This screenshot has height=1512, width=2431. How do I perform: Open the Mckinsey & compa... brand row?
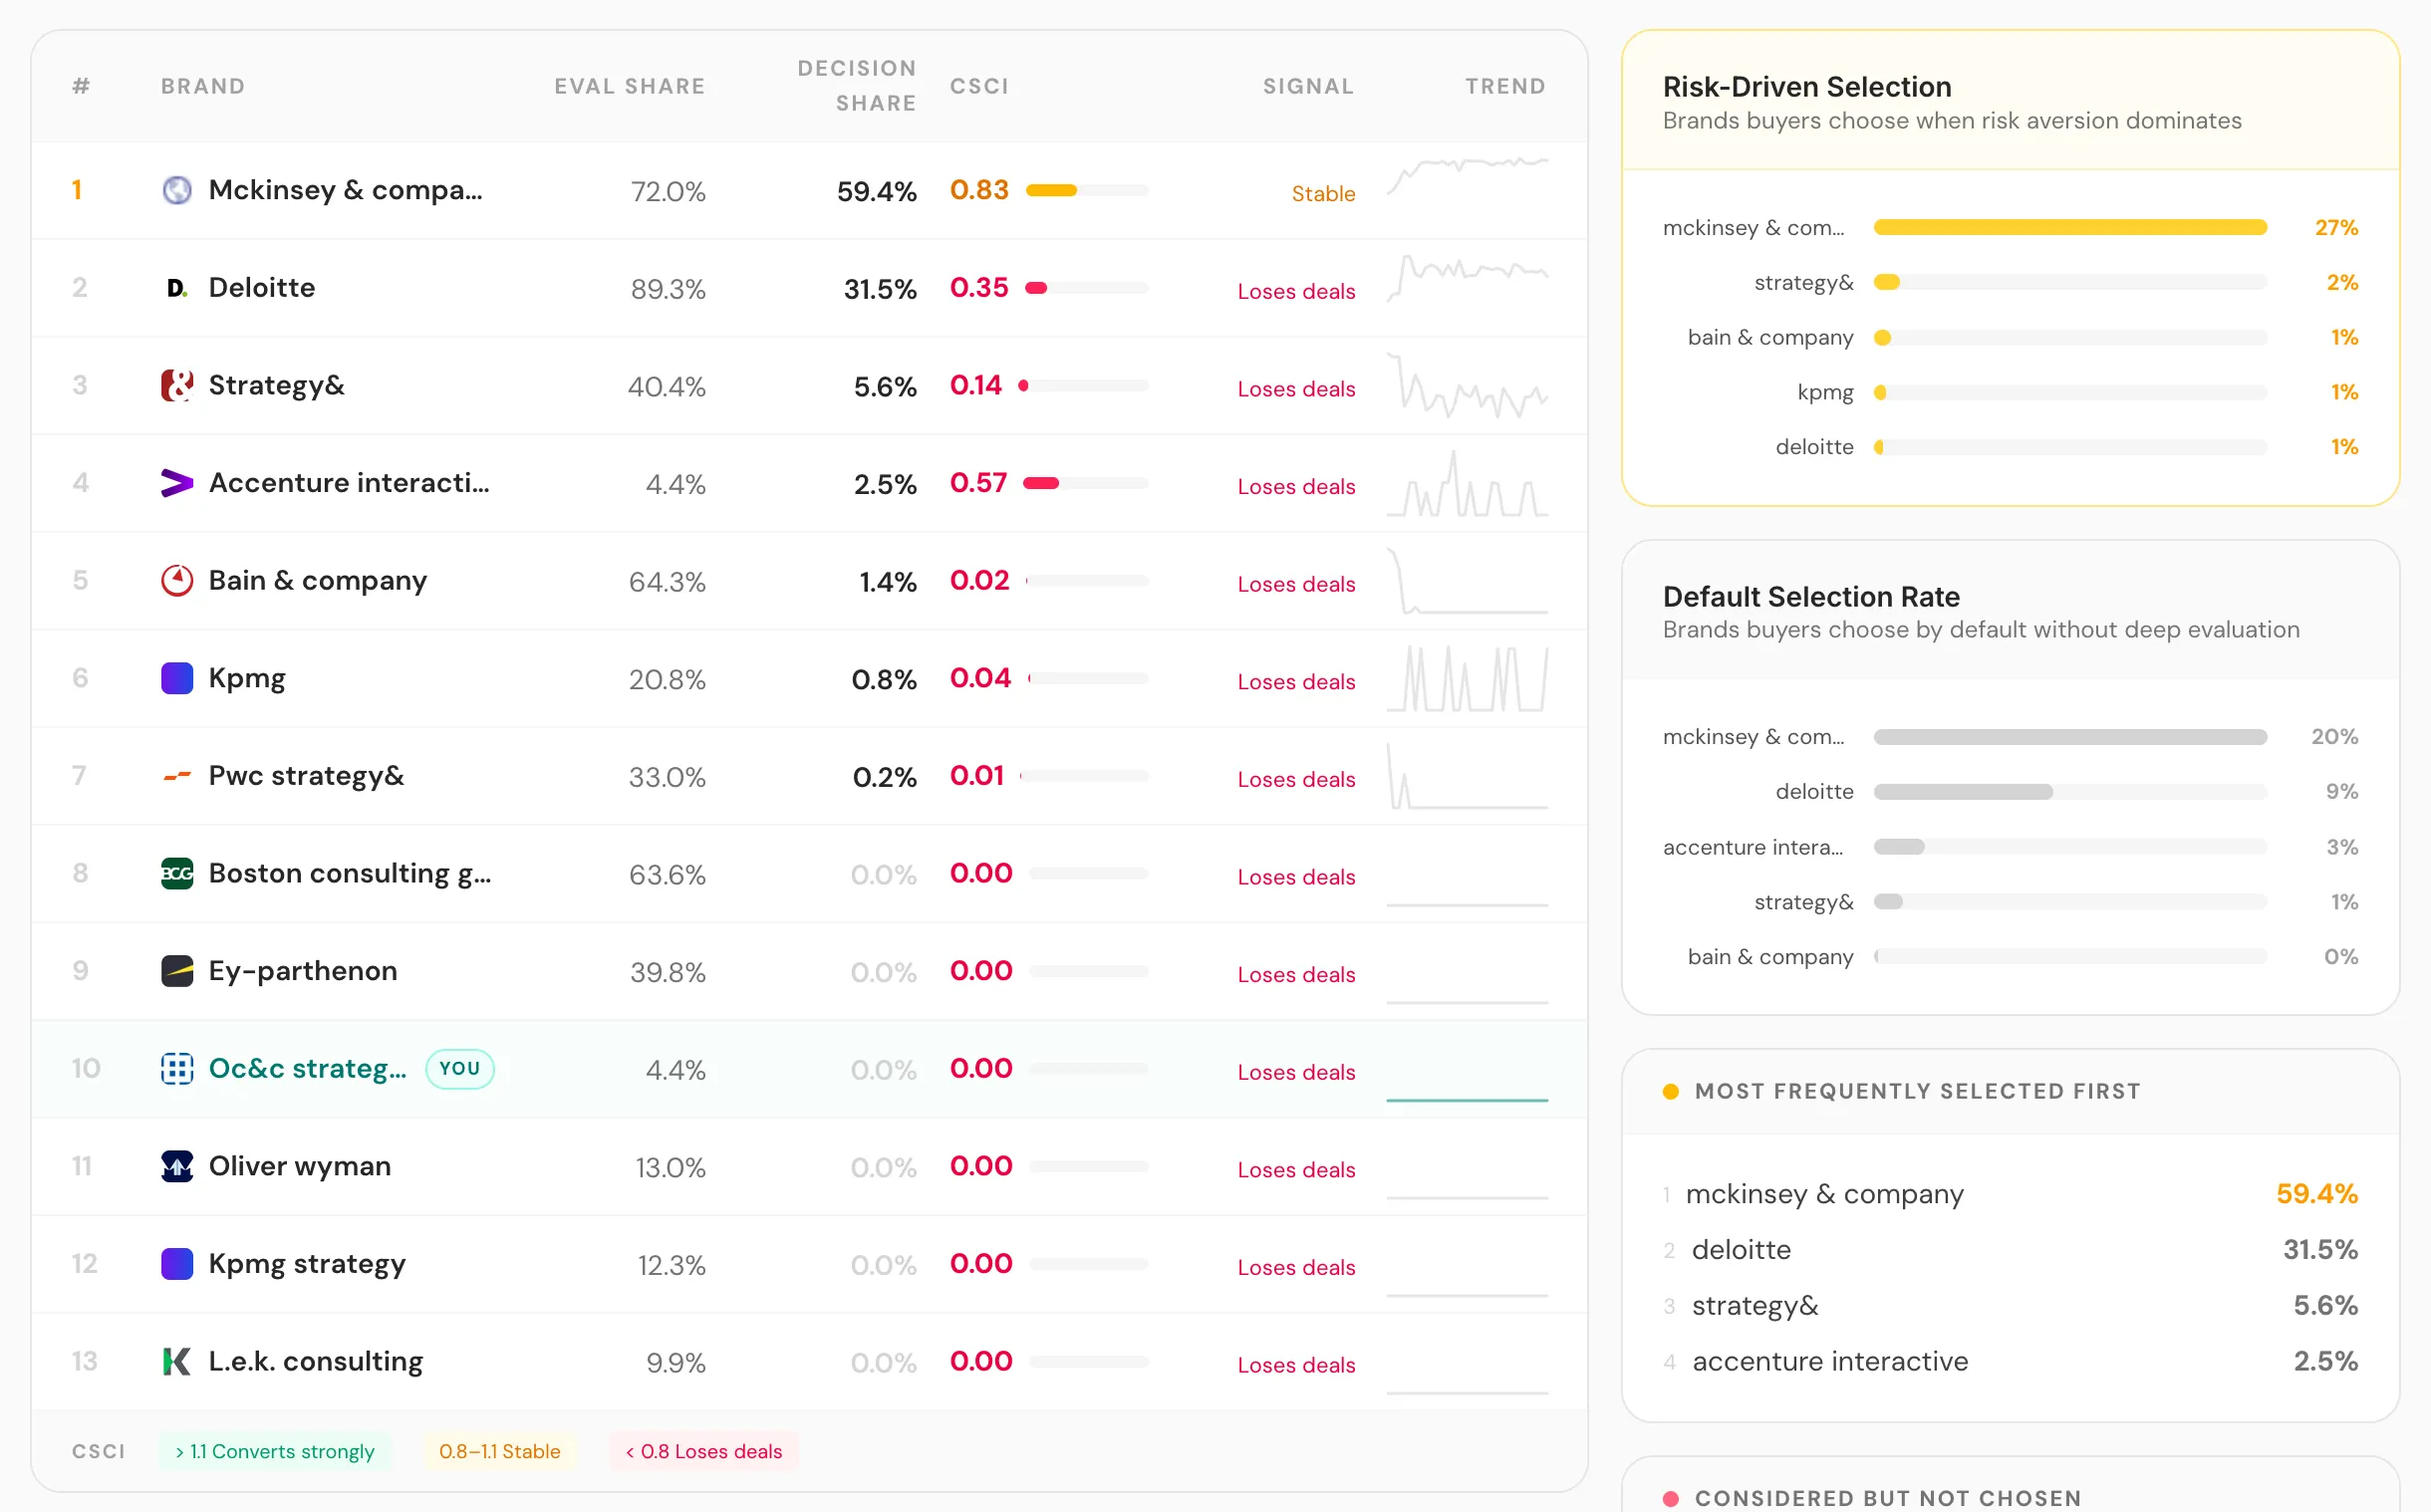point(809,190)
